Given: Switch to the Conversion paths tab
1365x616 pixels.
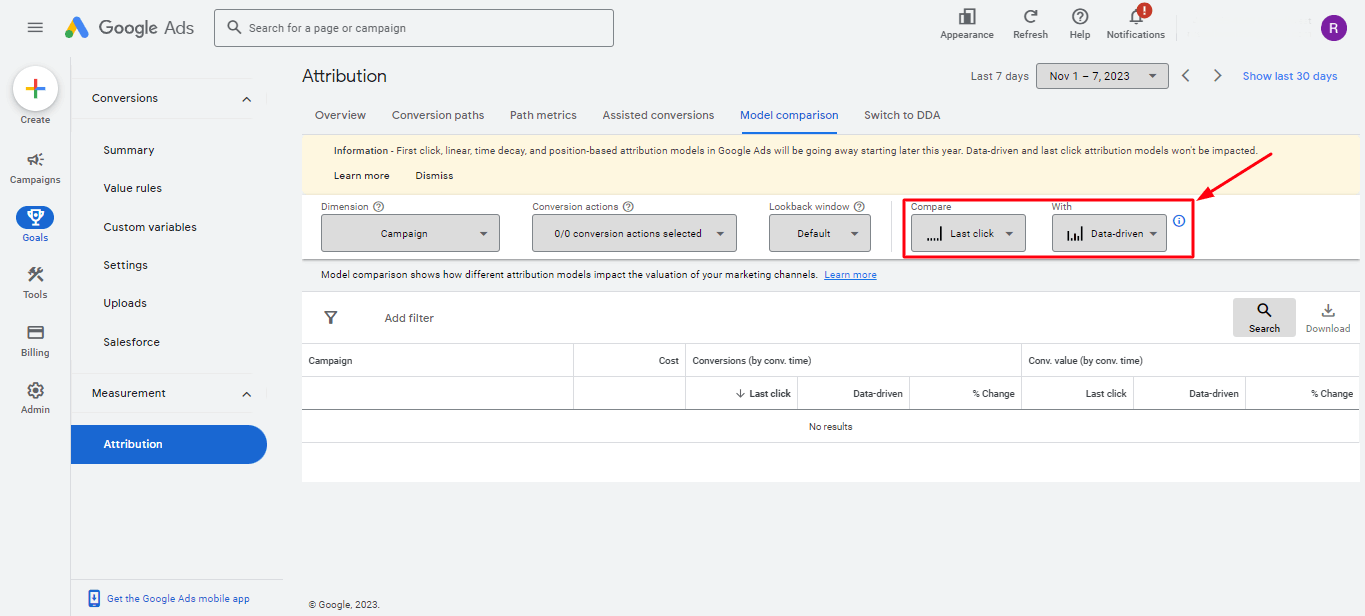Looking at the screenshot, I should 438,115.
